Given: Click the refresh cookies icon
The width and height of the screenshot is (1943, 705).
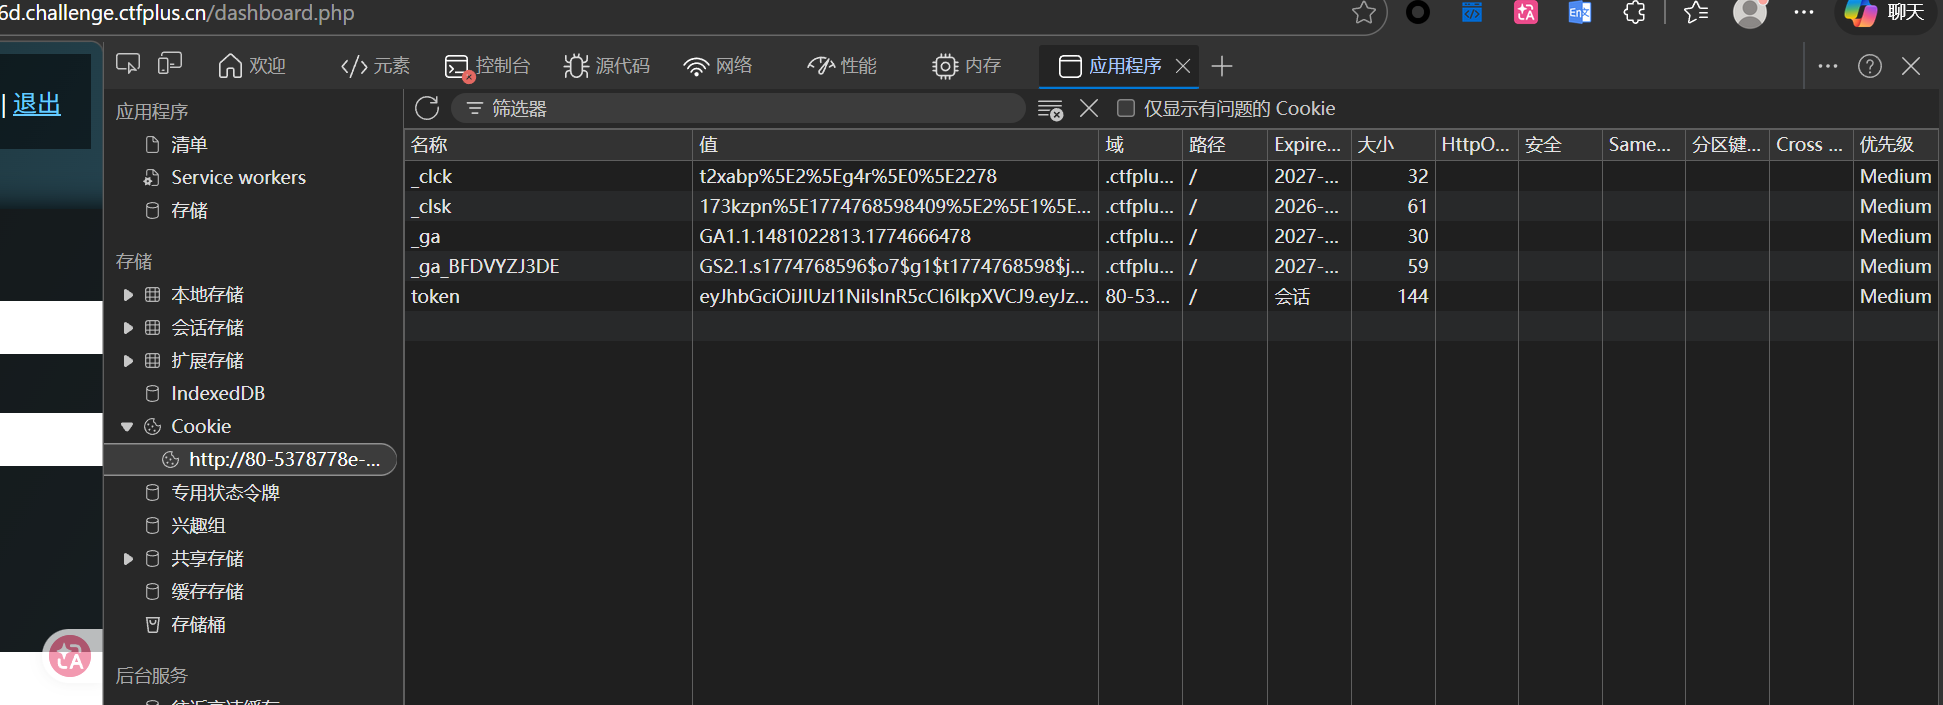Looking at the screenshot, I should [x=427, y=108].
